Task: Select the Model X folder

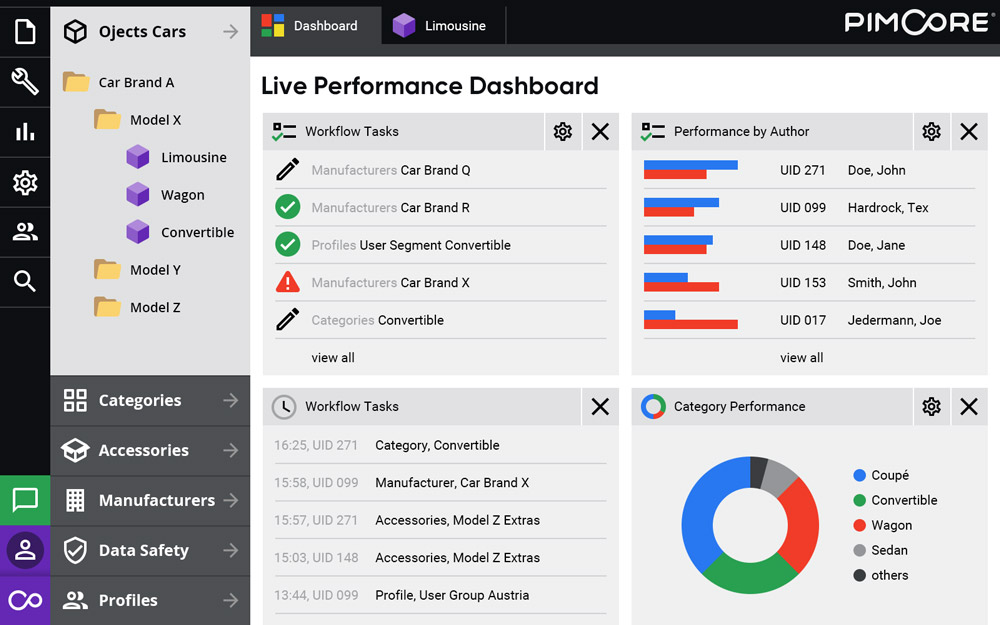Action: click(138, 120)
